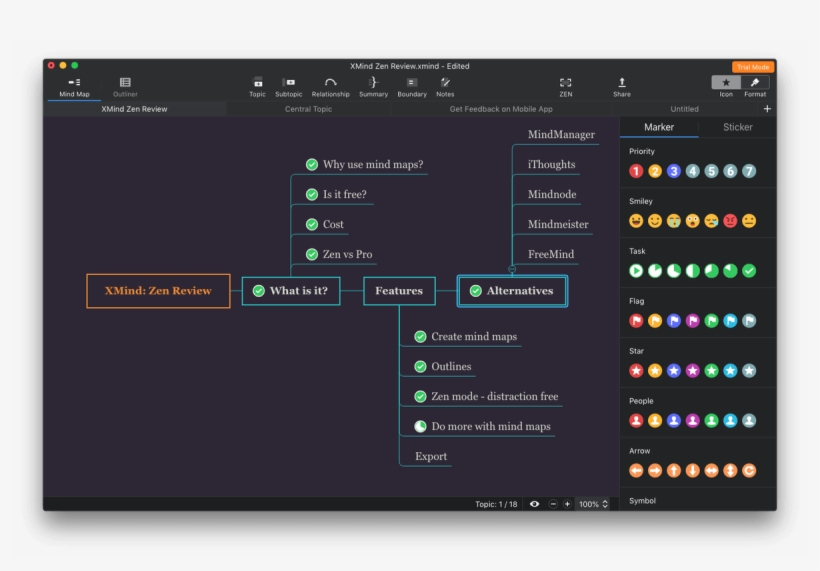
Task: Switch to XMind Zen Review sheet tab
Action: (134, 109)
